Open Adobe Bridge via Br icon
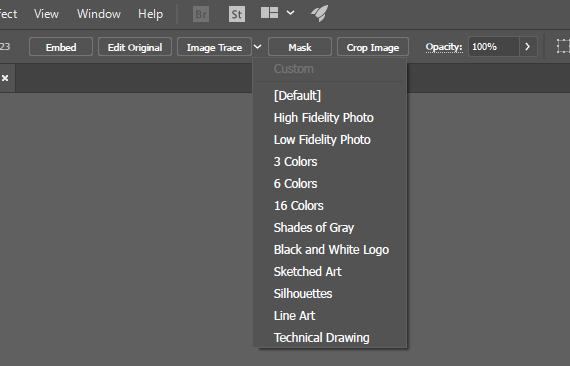 pos(201,14)
